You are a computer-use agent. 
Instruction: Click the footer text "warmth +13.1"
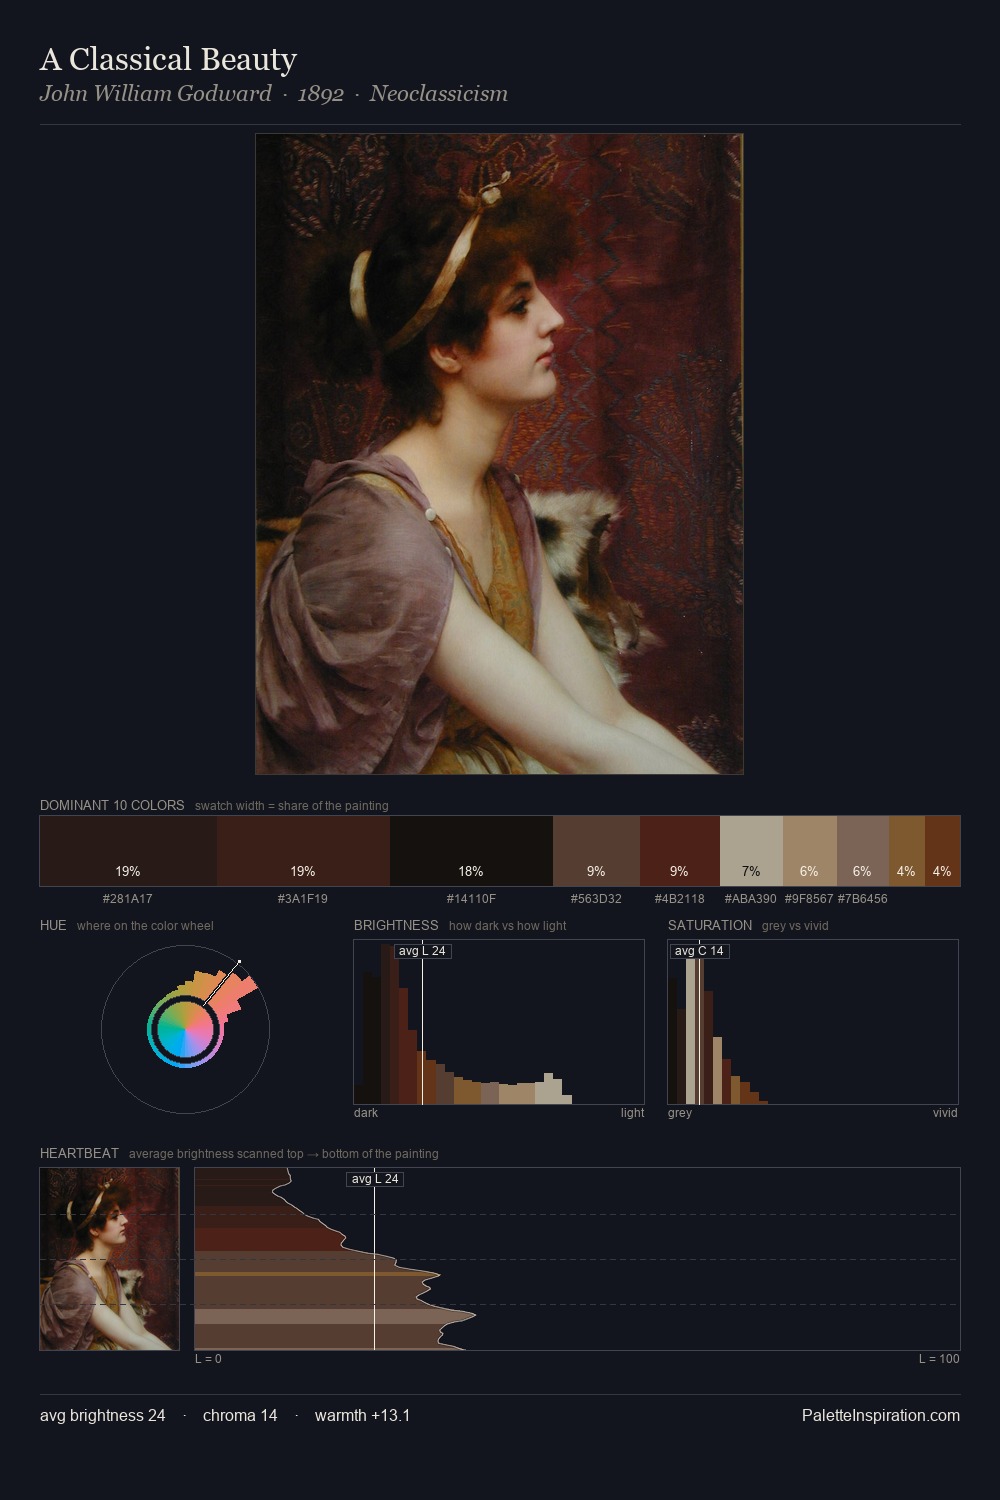pyautogui.click(x=363, y=1415)
